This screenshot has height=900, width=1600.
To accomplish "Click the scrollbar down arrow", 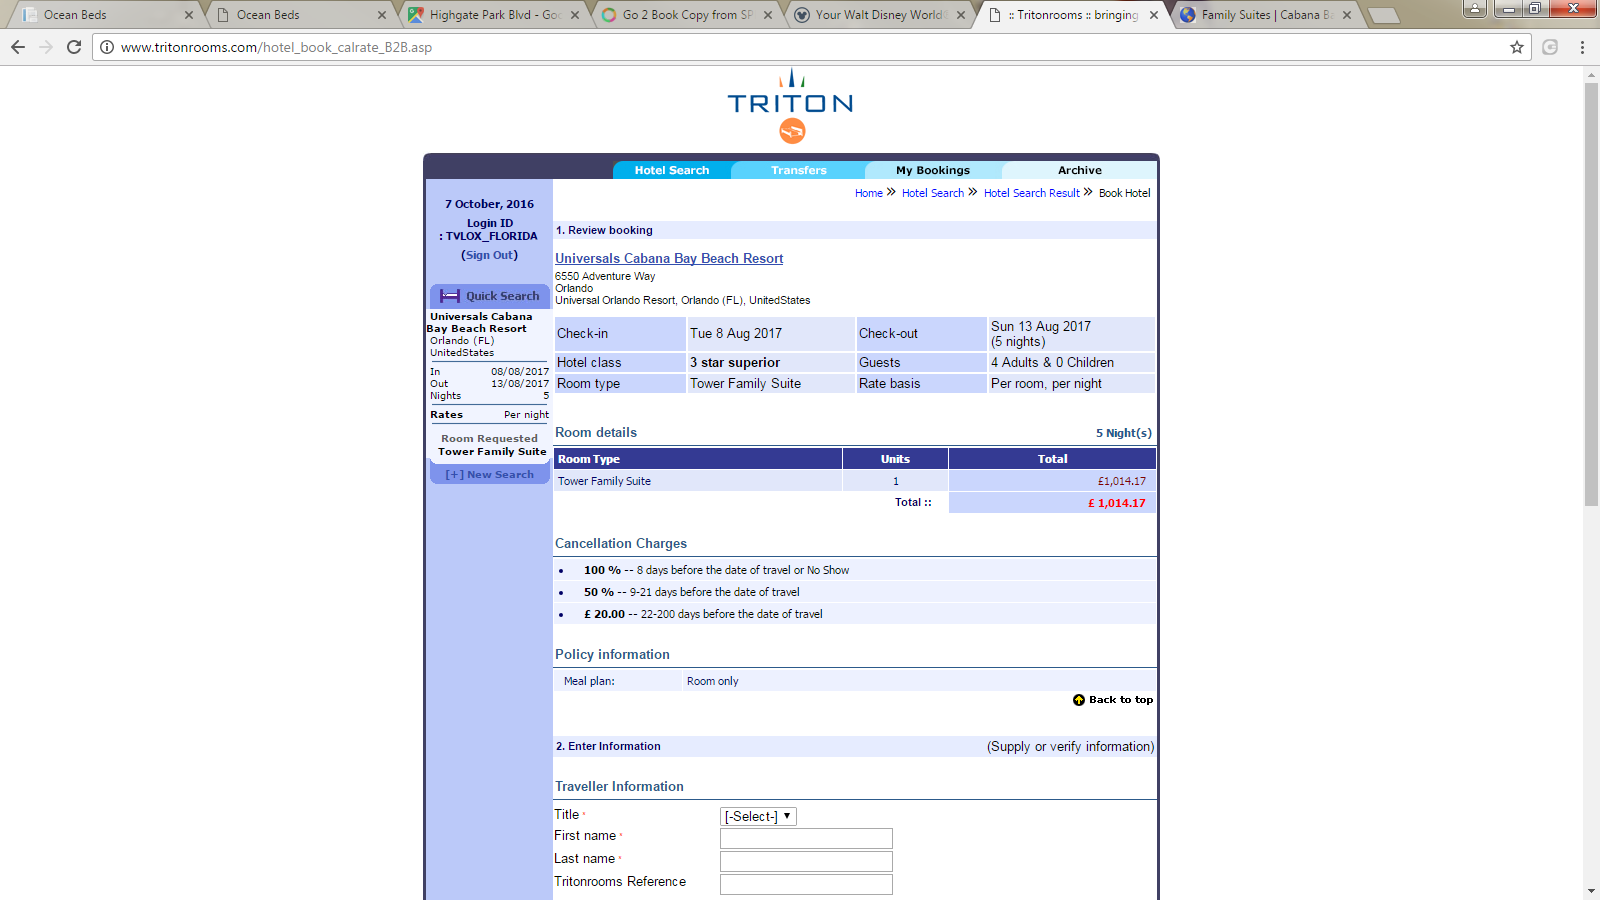I will click(1592, 891).
